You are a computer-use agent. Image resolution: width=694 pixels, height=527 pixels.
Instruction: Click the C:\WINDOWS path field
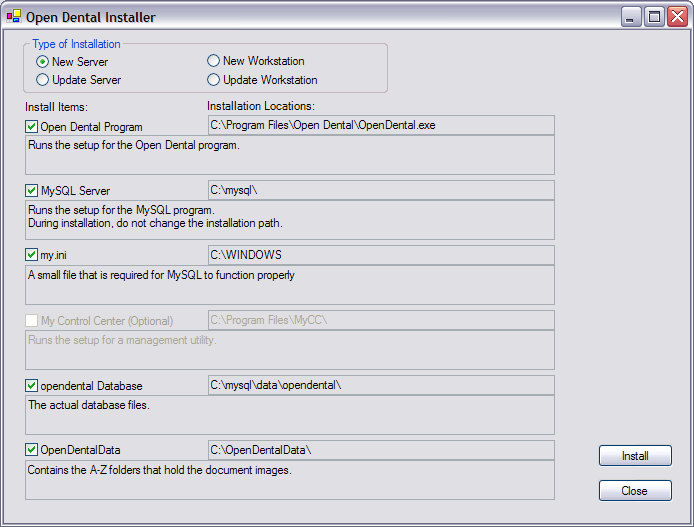381,255
